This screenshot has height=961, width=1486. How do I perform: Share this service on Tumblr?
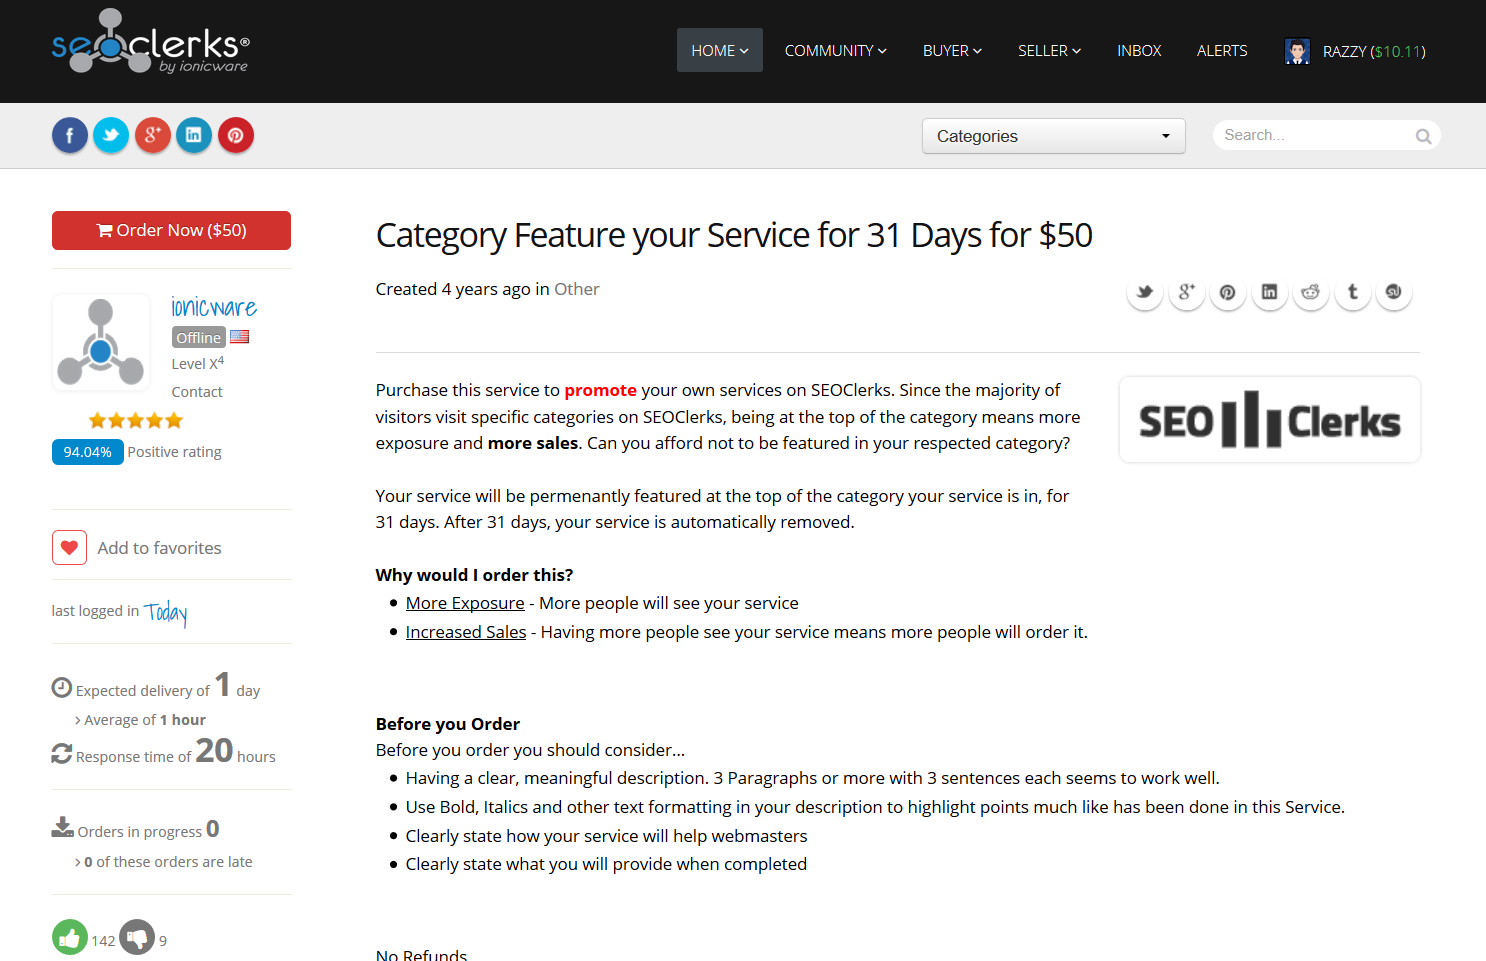(x=1352, y=292)
